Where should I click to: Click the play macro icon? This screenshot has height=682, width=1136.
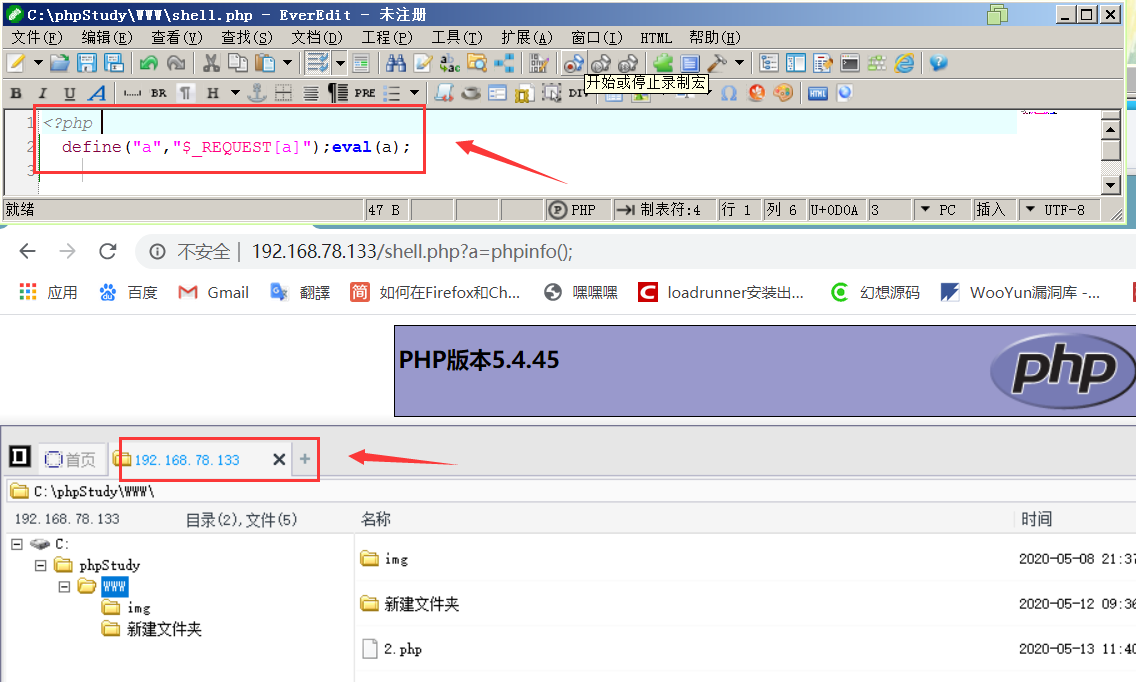tap(601, 64)
